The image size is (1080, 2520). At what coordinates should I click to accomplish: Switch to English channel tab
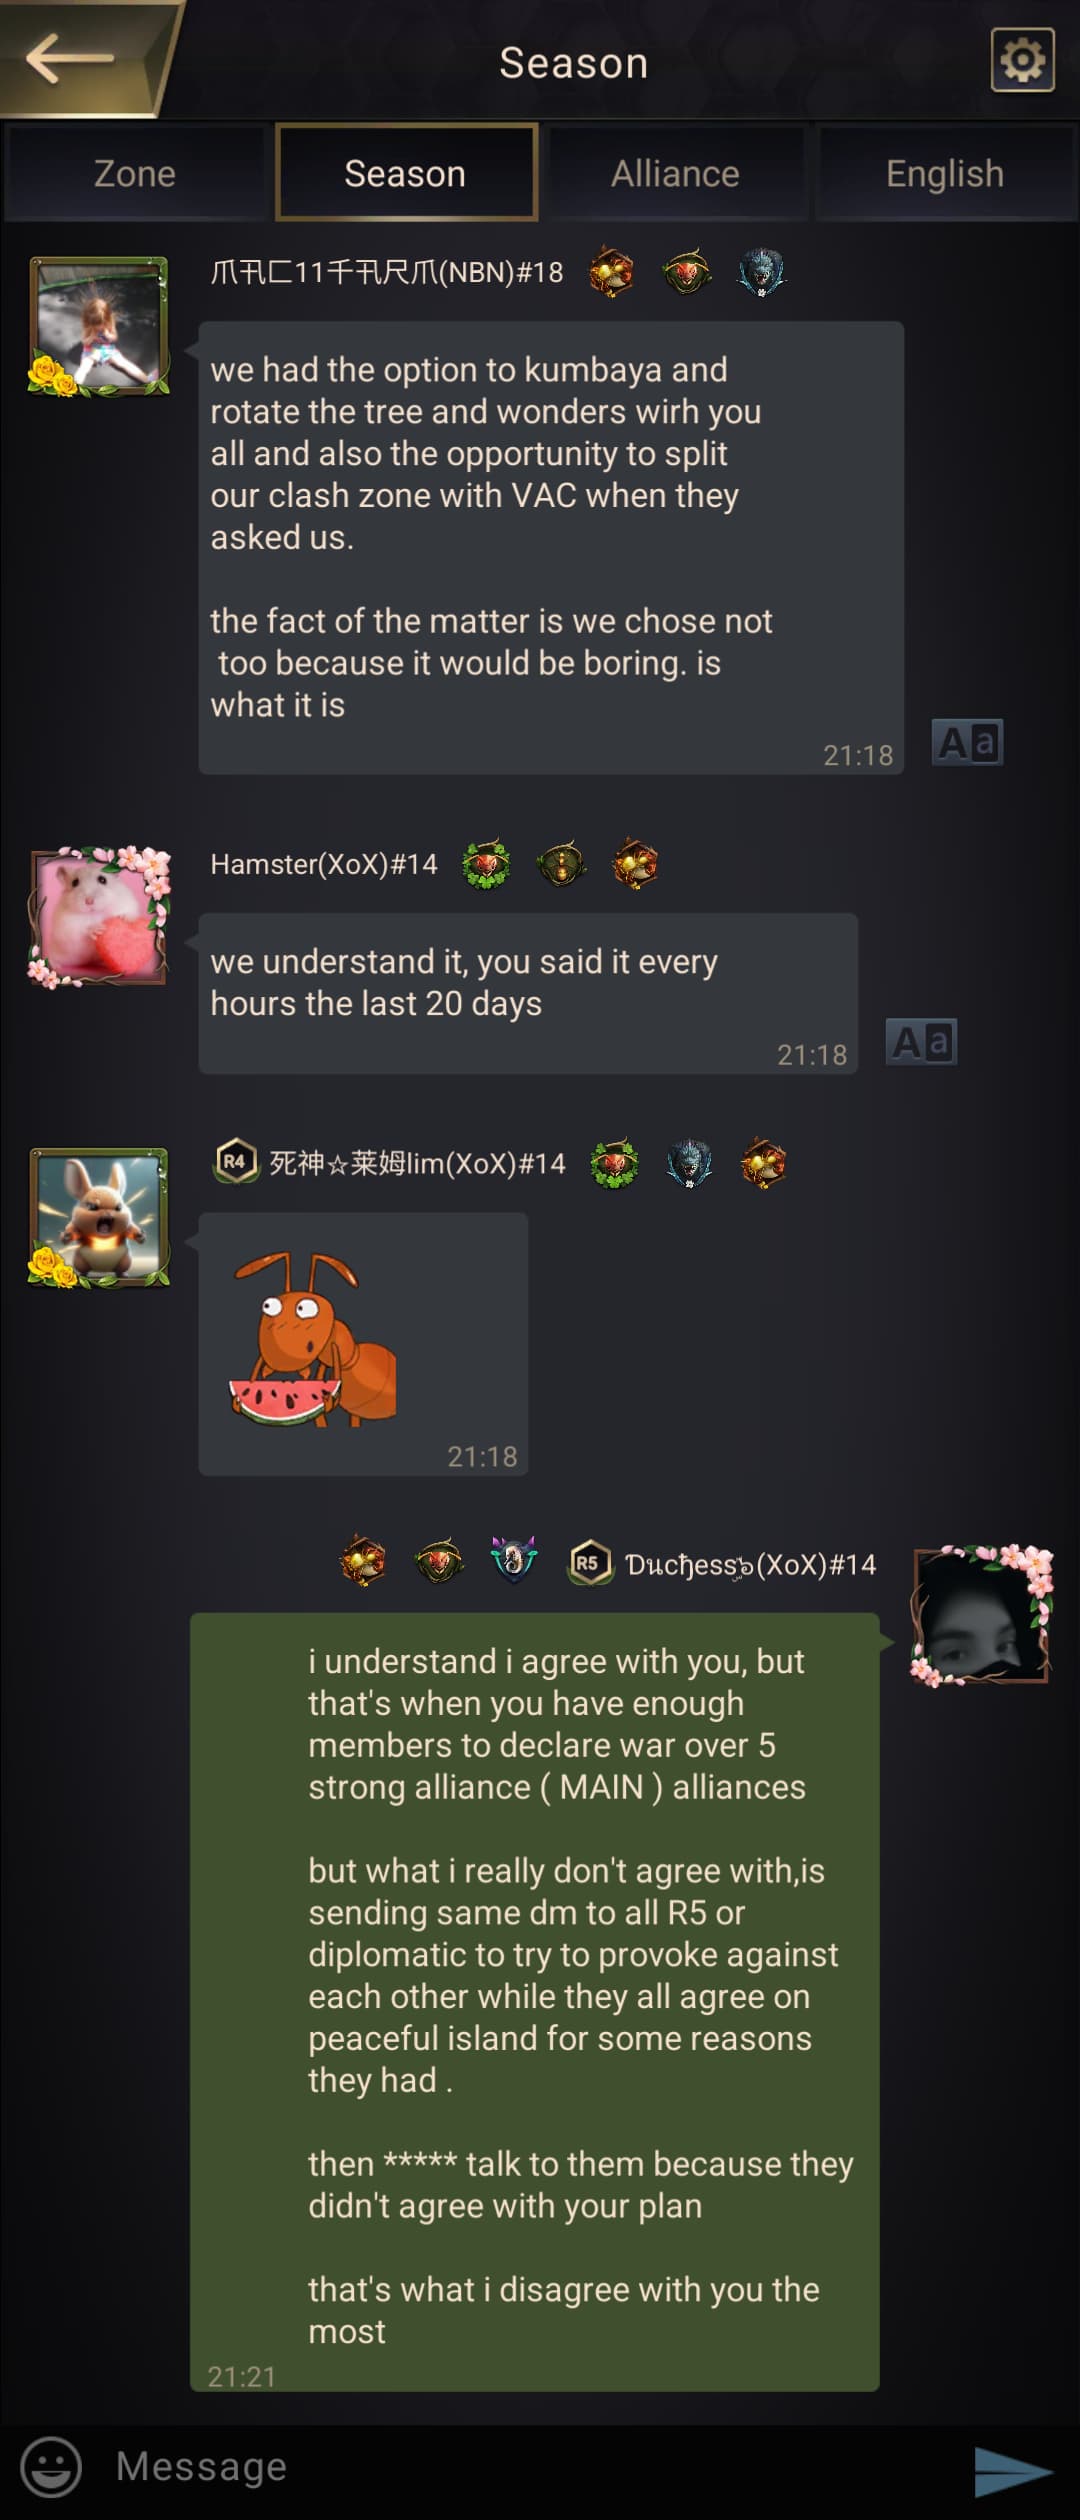(945, 173)
